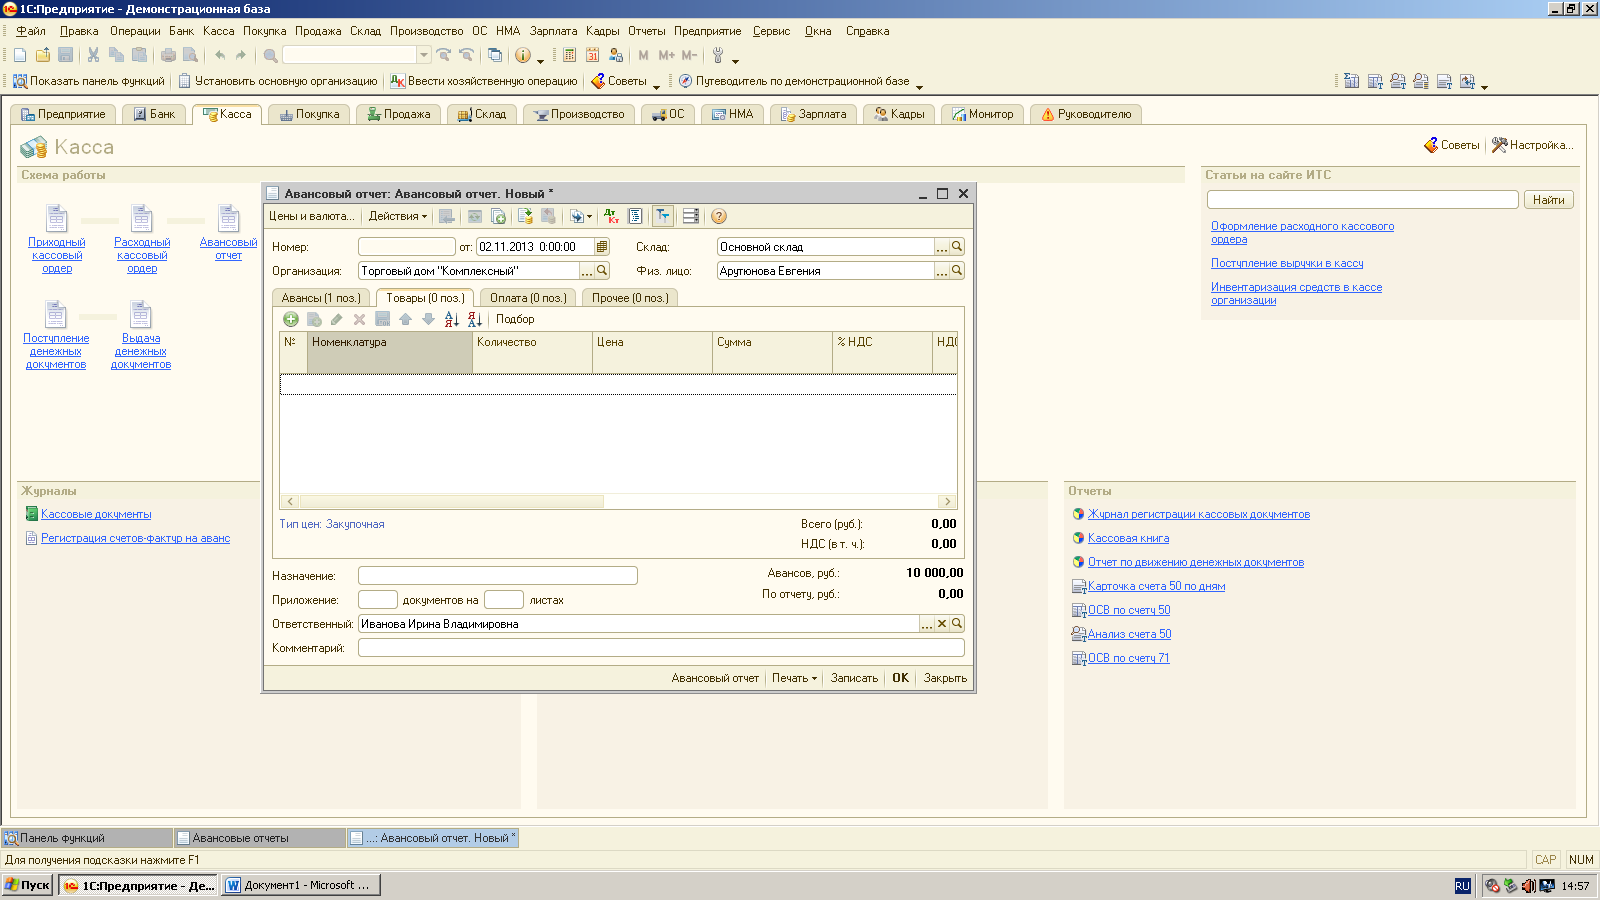Toggle RU keyboard language indicator

(1462, 886)
